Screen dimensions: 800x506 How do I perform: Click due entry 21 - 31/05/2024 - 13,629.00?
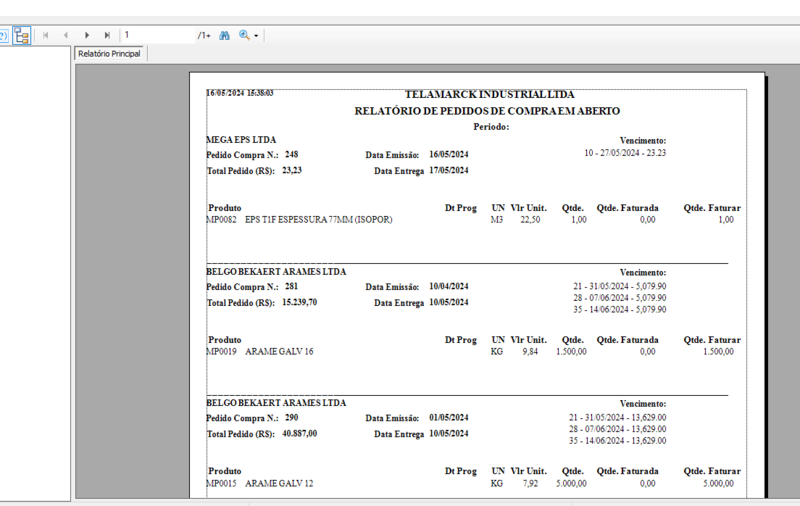click(x=617, y=418)
